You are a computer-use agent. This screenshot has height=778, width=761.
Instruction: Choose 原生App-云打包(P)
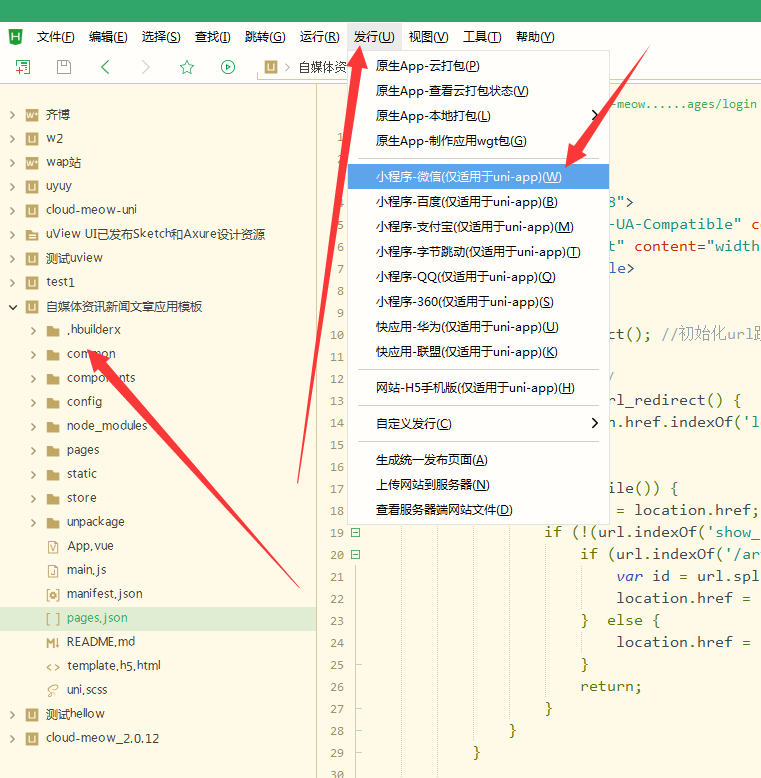point(478,66)
